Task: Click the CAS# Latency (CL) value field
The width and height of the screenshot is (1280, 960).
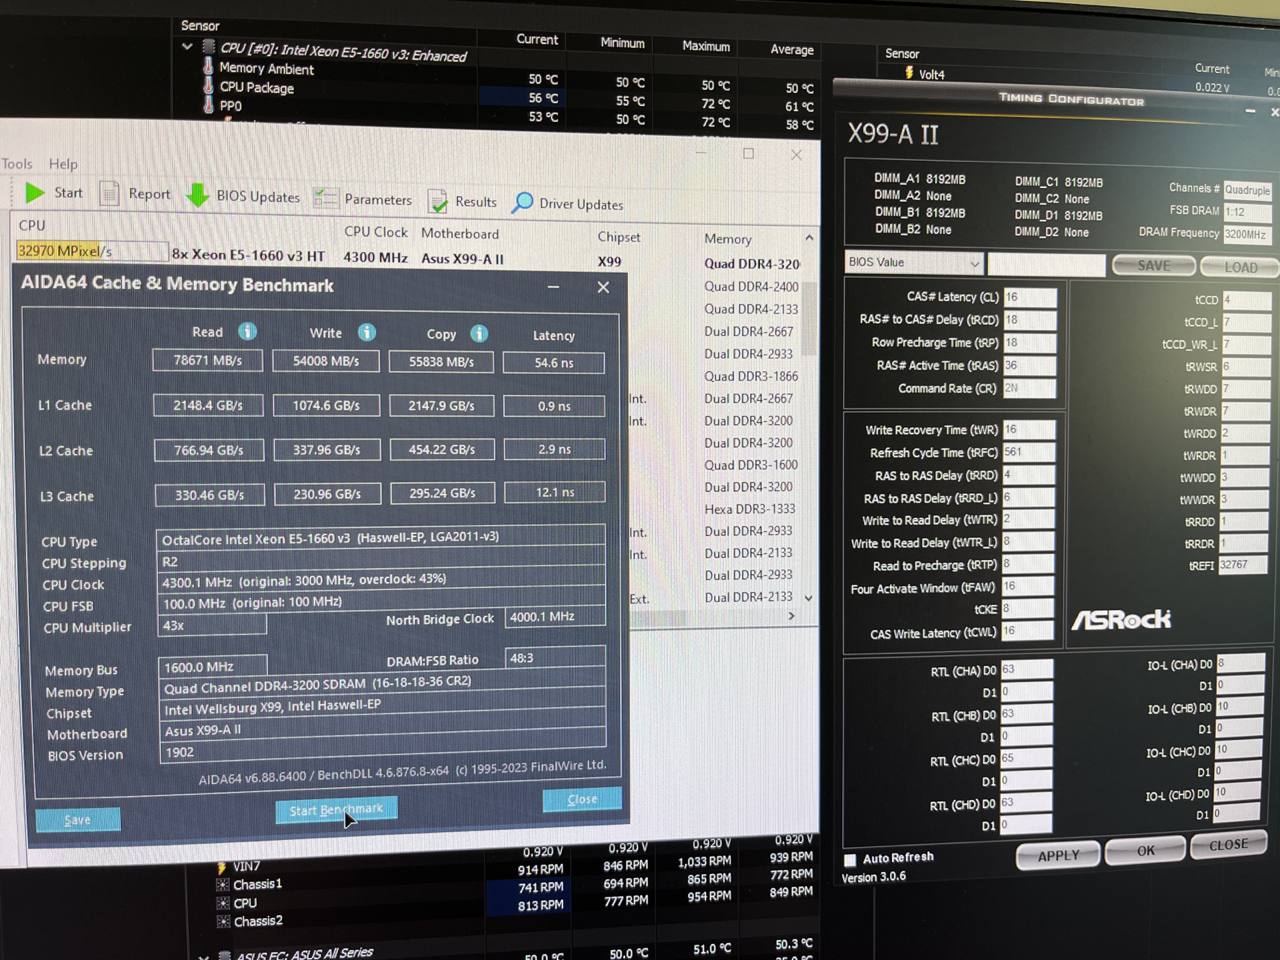Action: (x=1029, y=298)
